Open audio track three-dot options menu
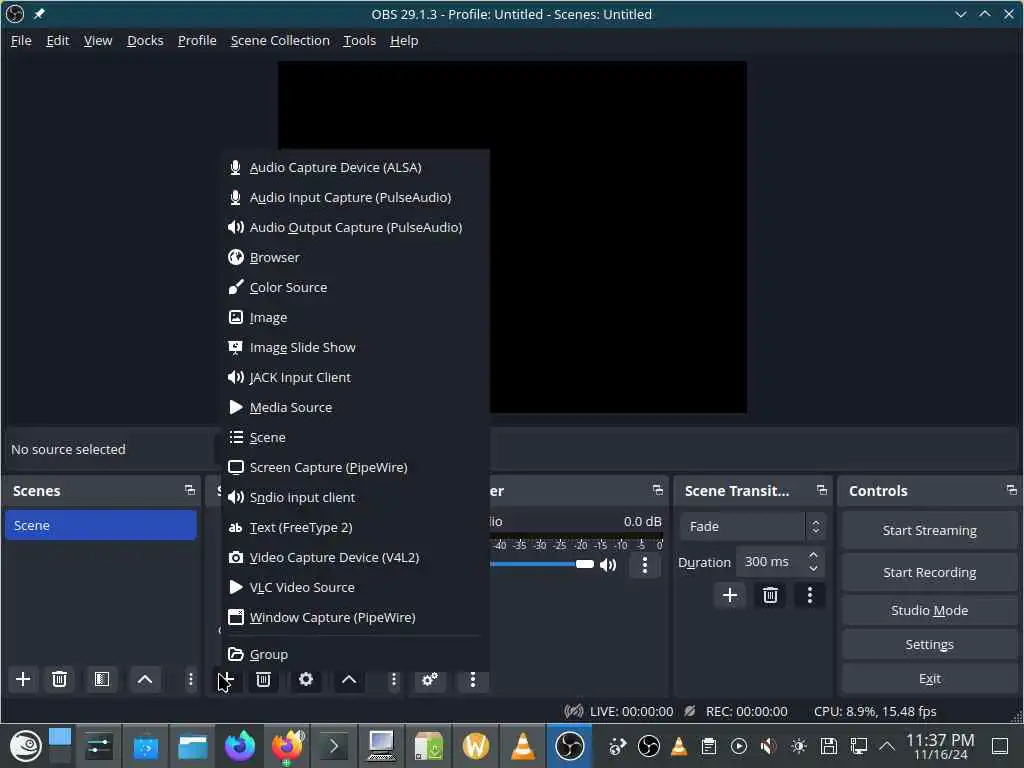1024x768 pixels. [x=645, y=565]
